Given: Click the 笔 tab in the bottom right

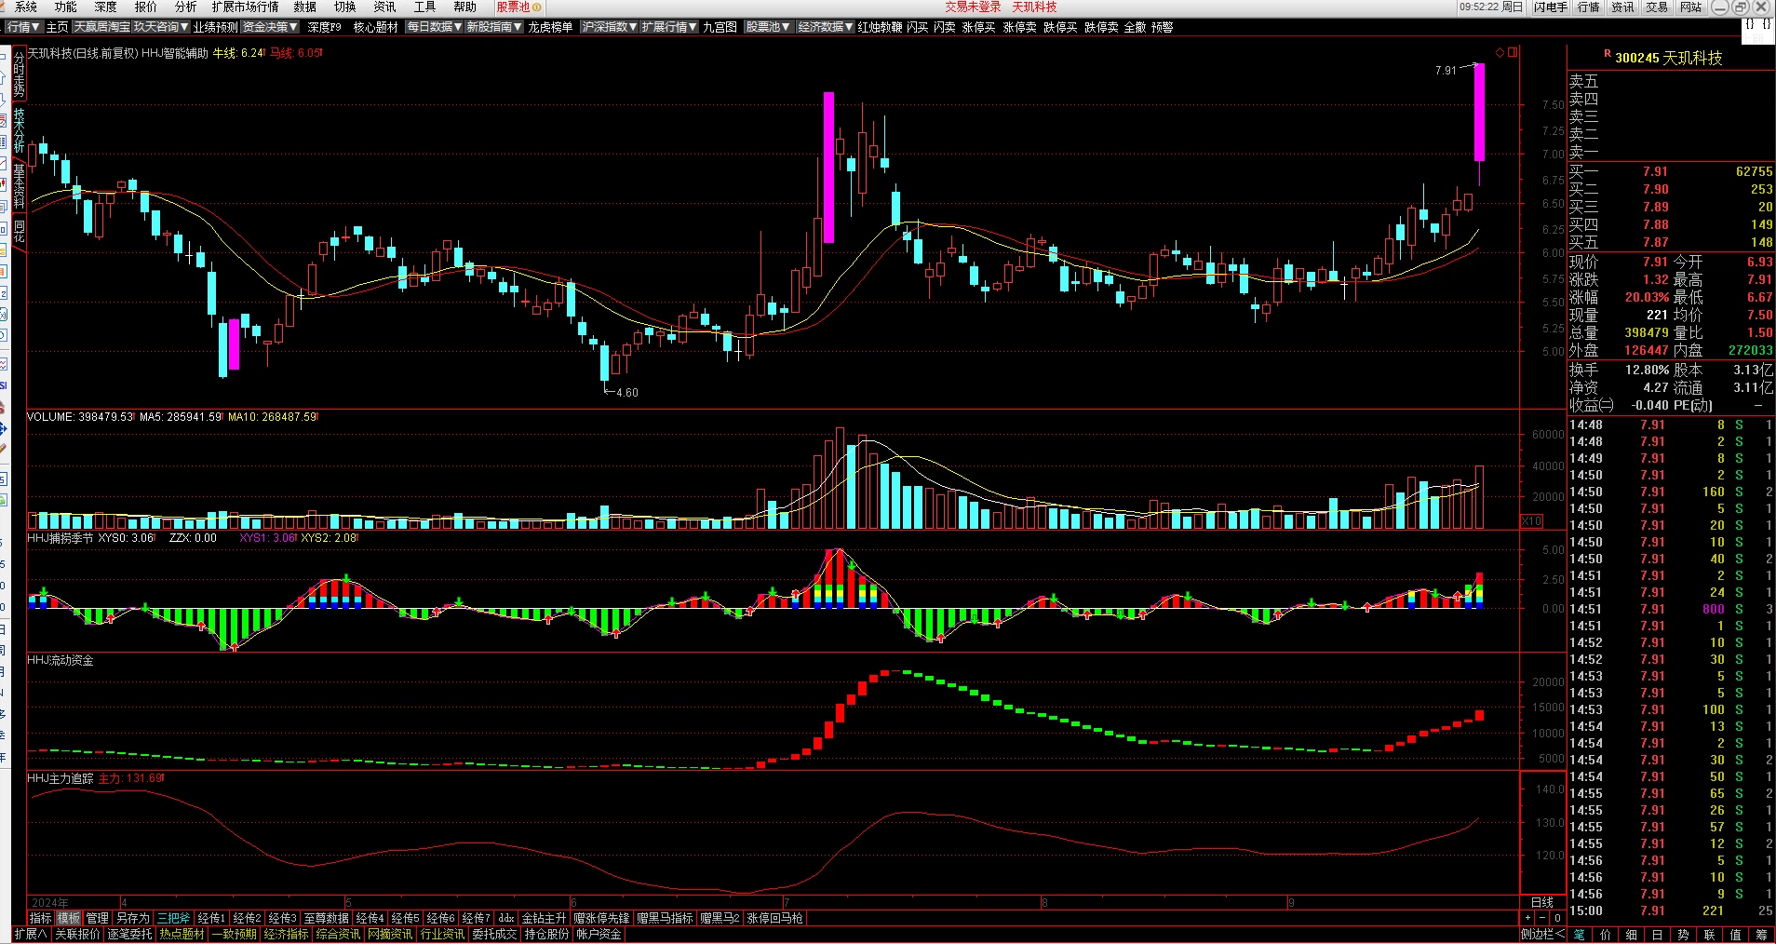Looking at the screenshot, I should [x=1579, y=934].
